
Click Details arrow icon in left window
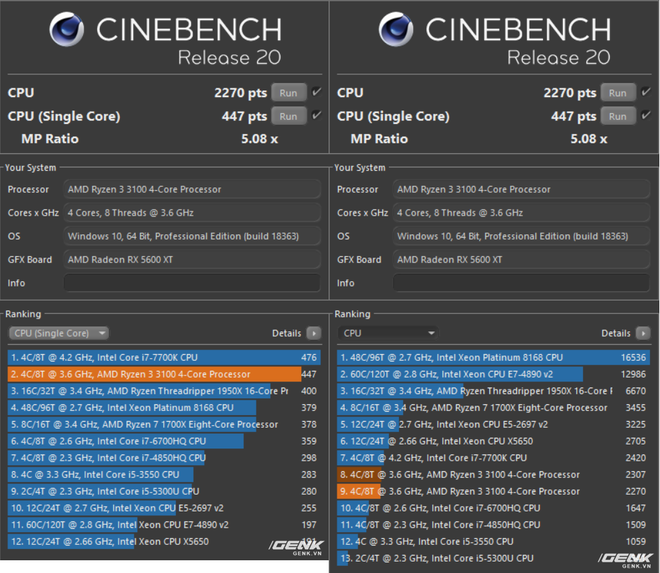tap(314, 333)
